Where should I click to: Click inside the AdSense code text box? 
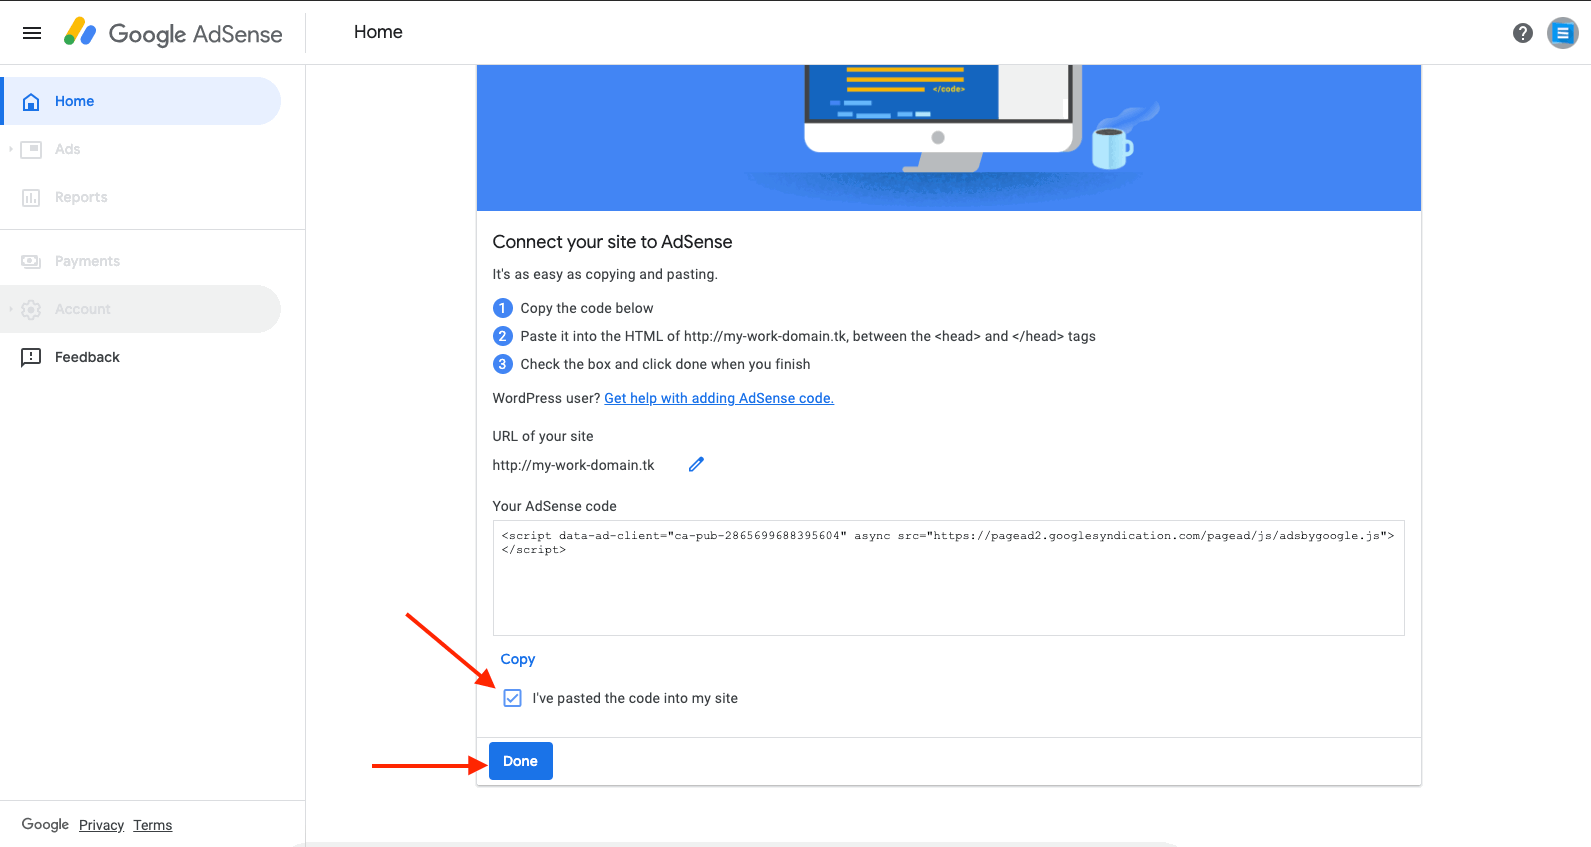948,578
